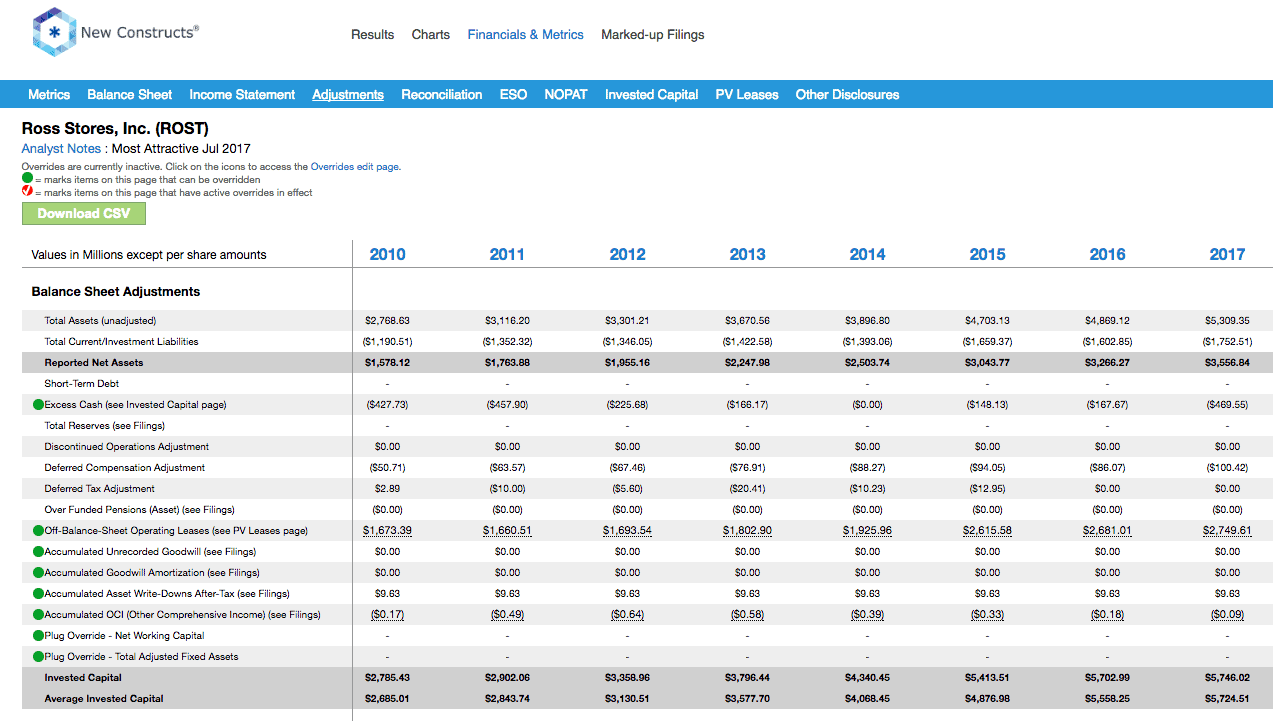Select Financials & Metrics tab

525,34
